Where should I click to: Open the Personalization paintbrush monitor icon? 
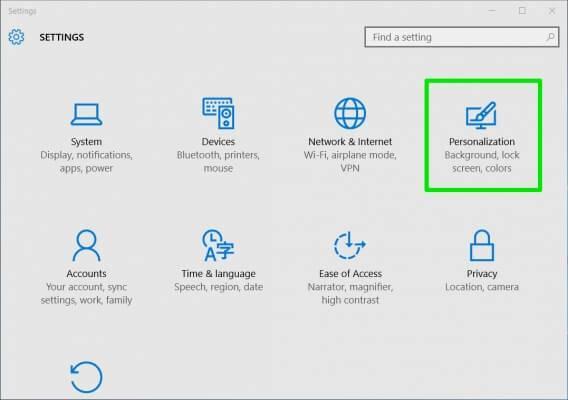click(481, 115)
